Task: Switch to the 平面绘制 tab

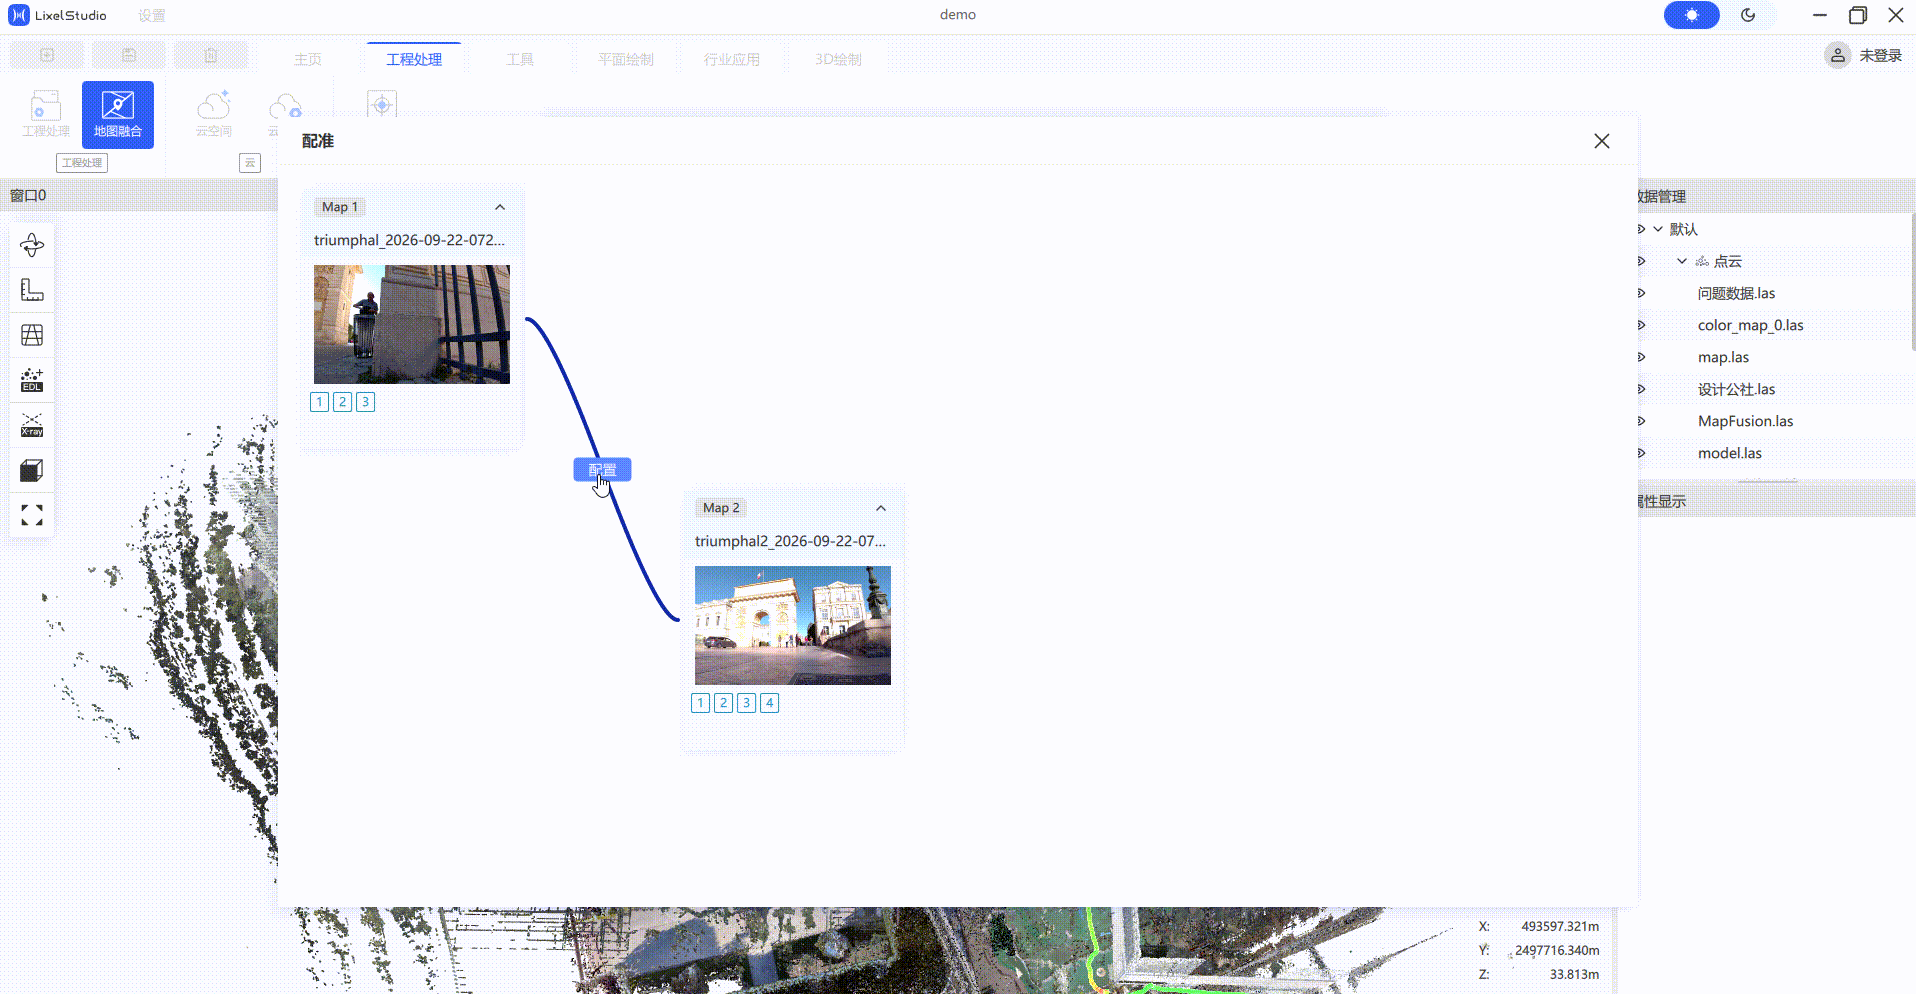Action: (626, 59)
